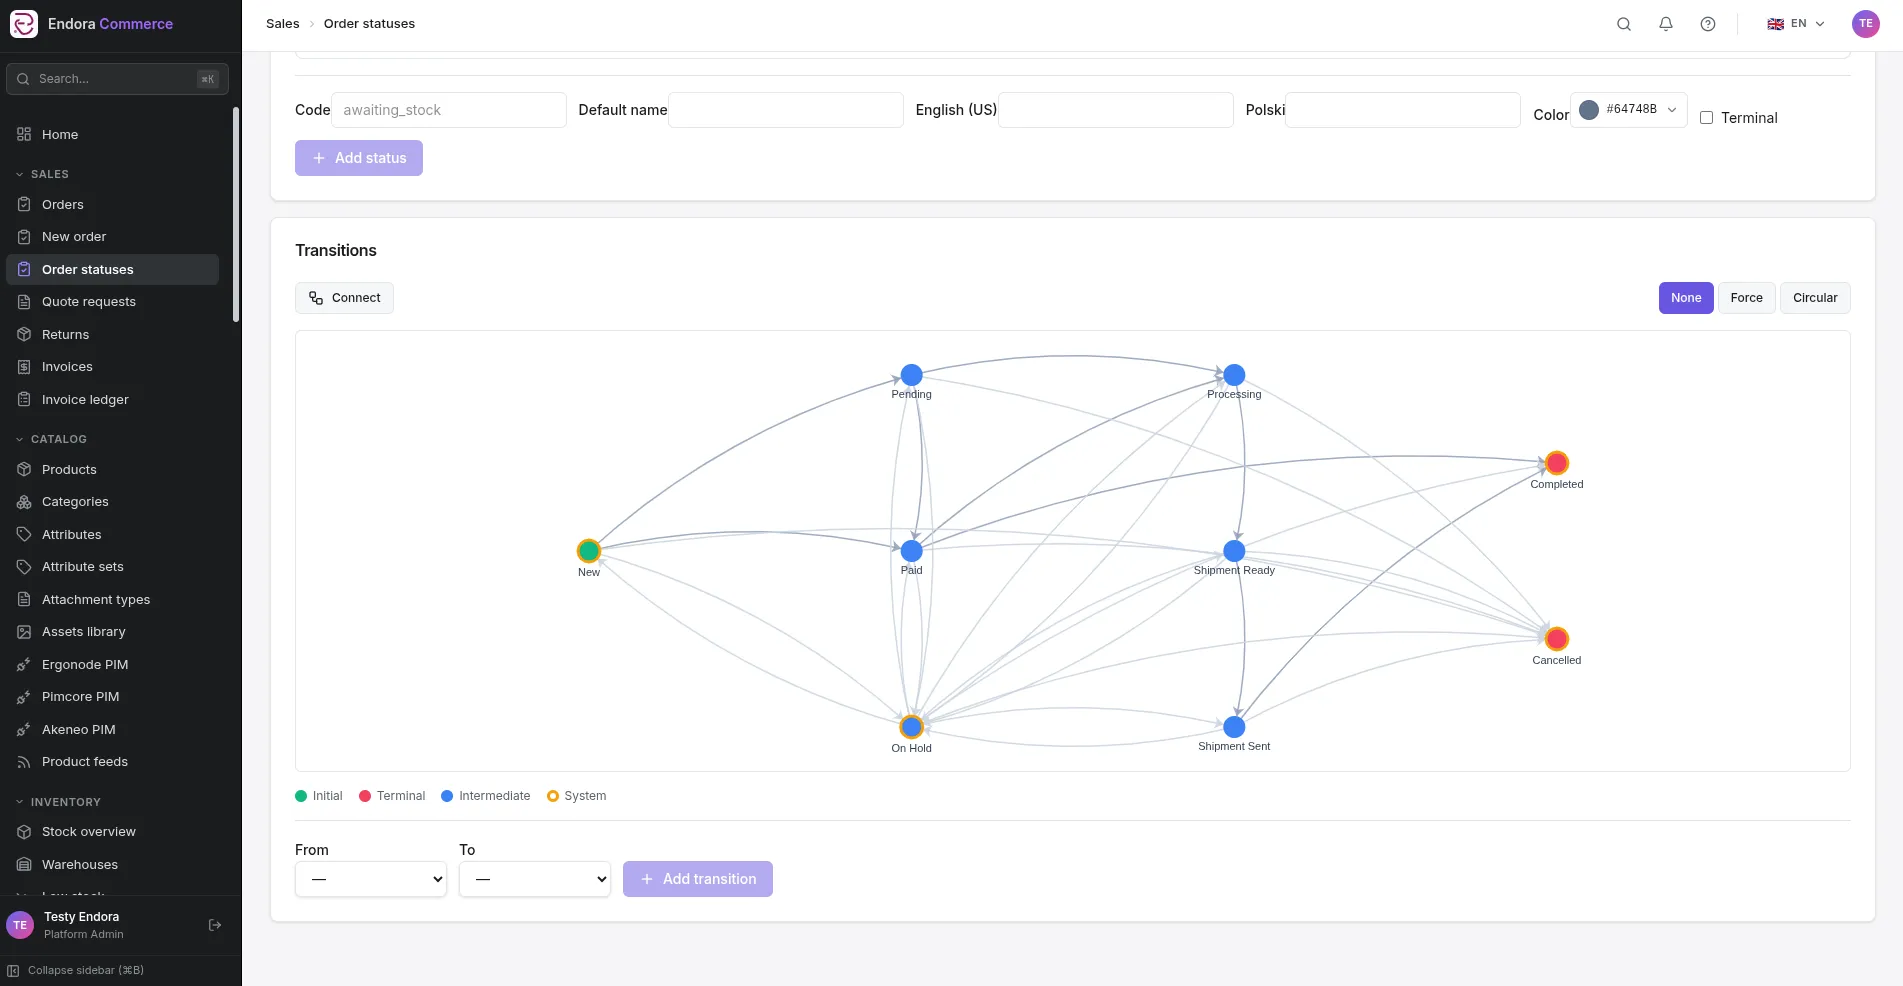
Task: Click the sidebar Search field
Action: coord(117,79)
